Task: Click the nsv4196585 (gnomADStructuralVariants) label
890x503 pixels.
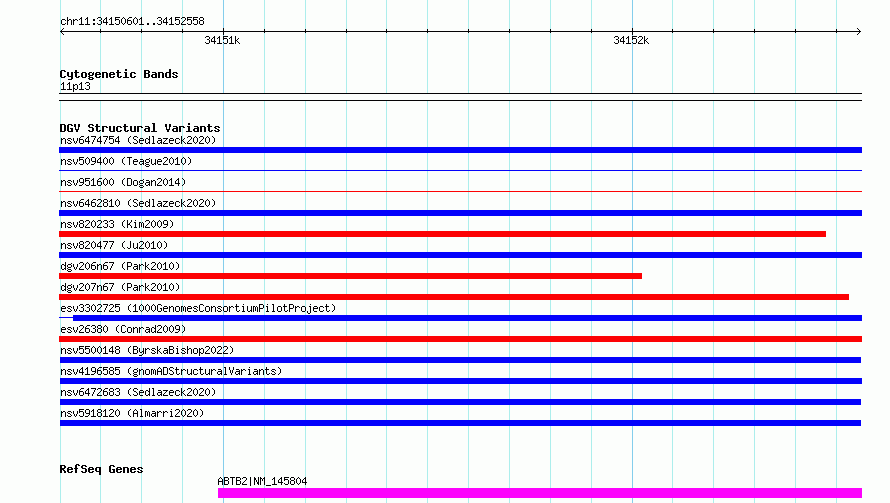Action: tap(171, 371)
